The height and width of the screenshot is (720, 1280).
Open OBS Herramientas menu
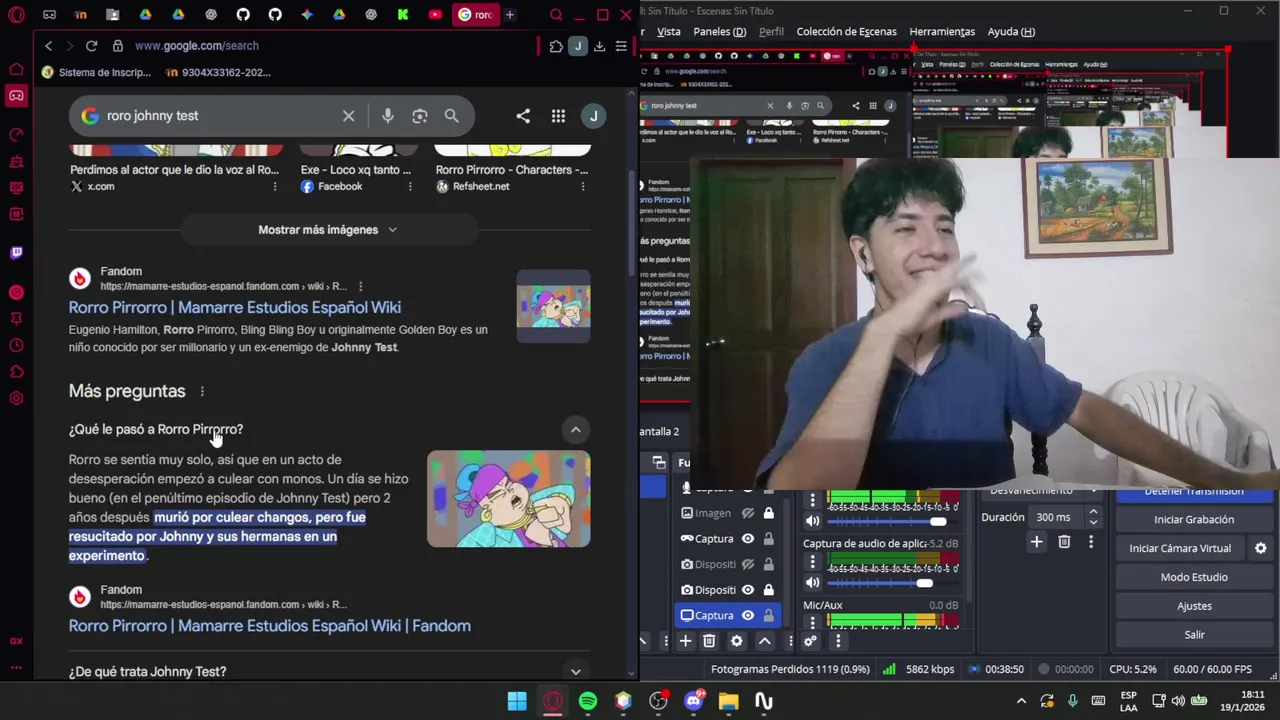pos(941,32)
